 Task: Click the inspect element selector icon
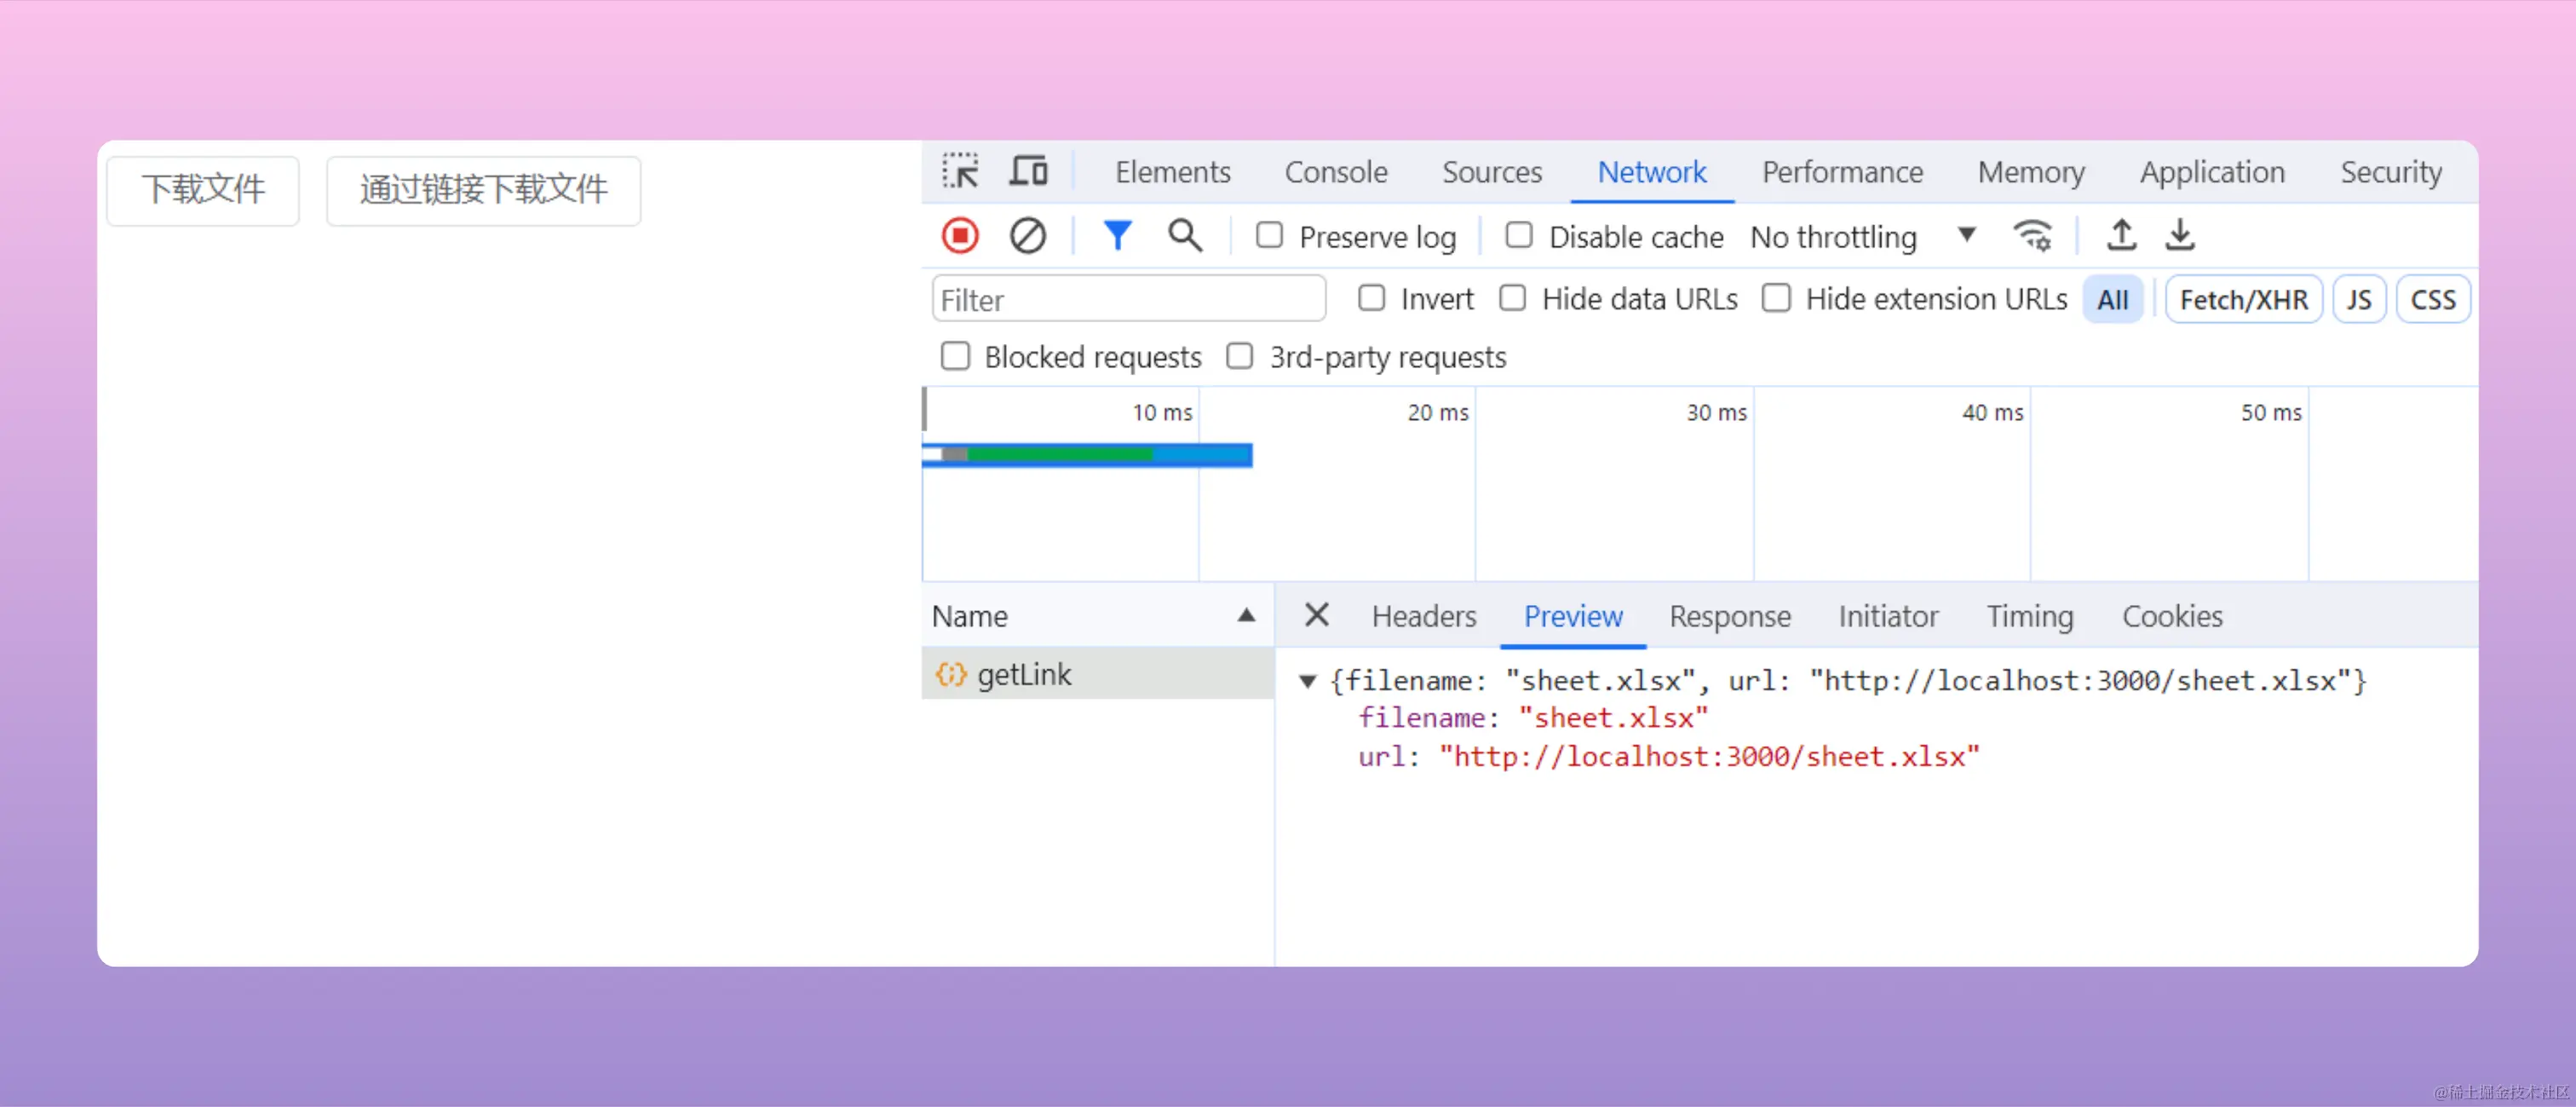pos(960,171)
